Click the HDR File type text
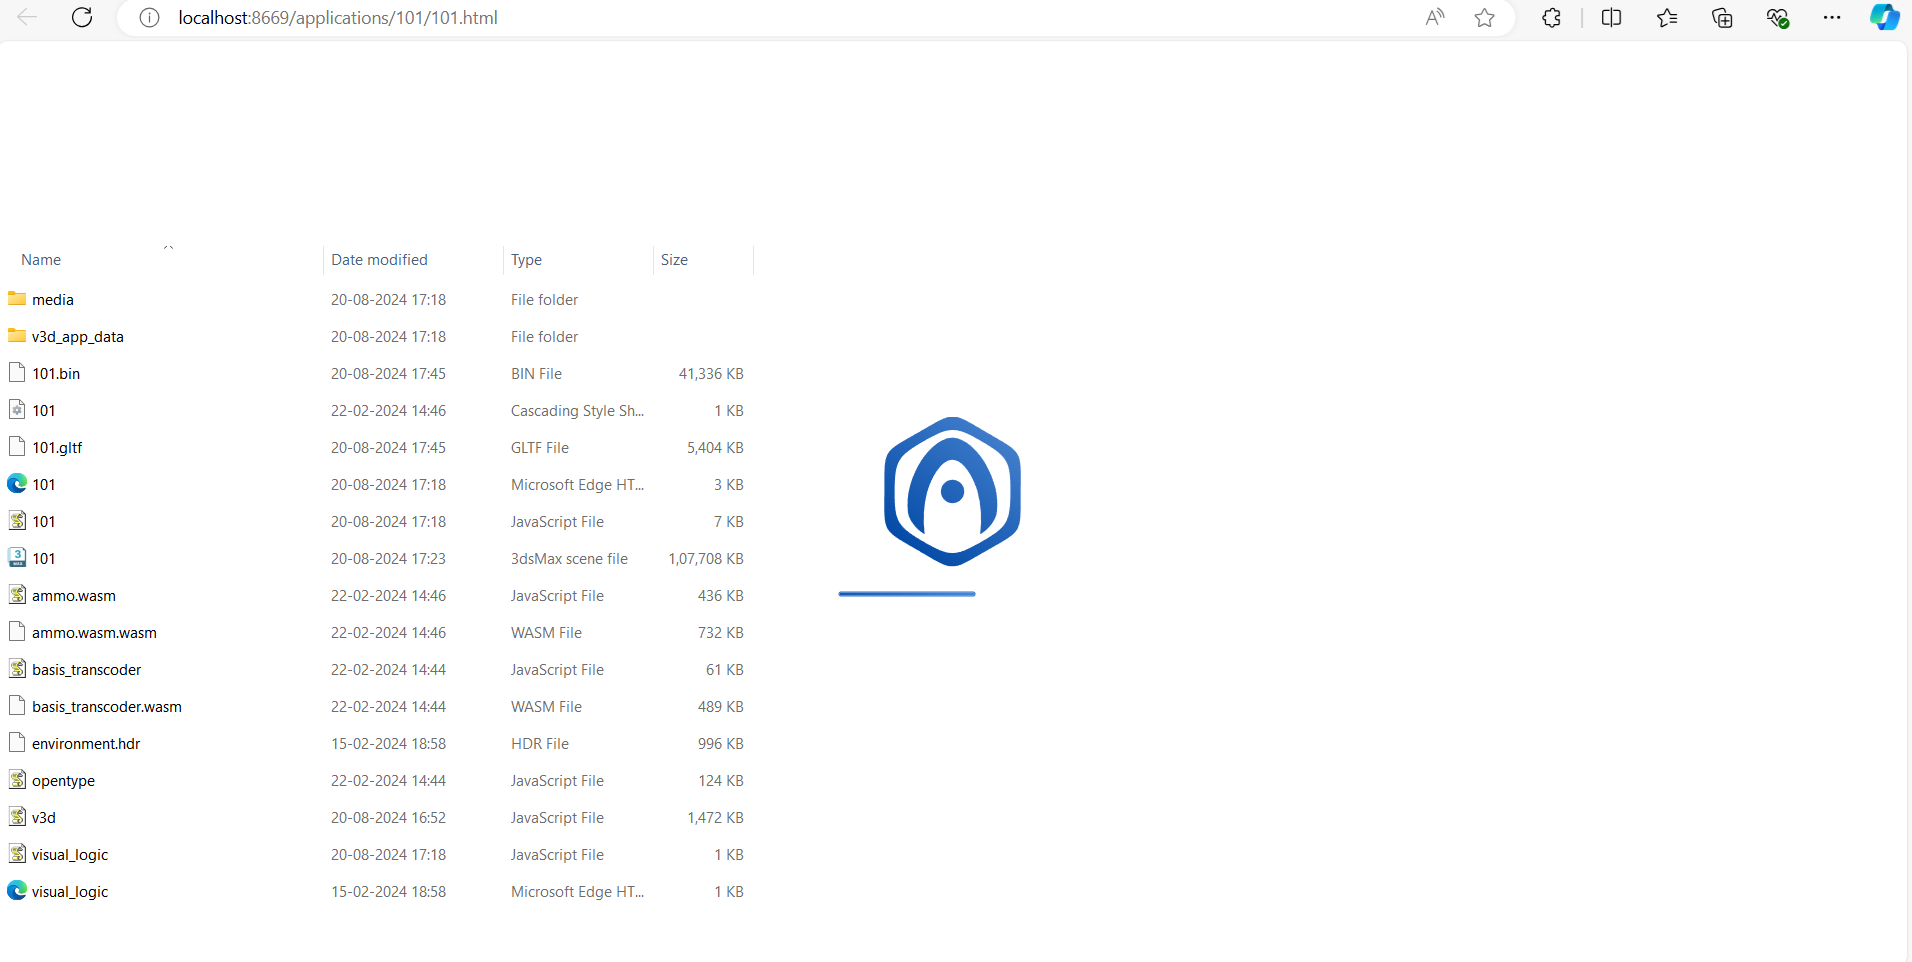Viewport: 1912px width, 962px height. coord(540,744)
